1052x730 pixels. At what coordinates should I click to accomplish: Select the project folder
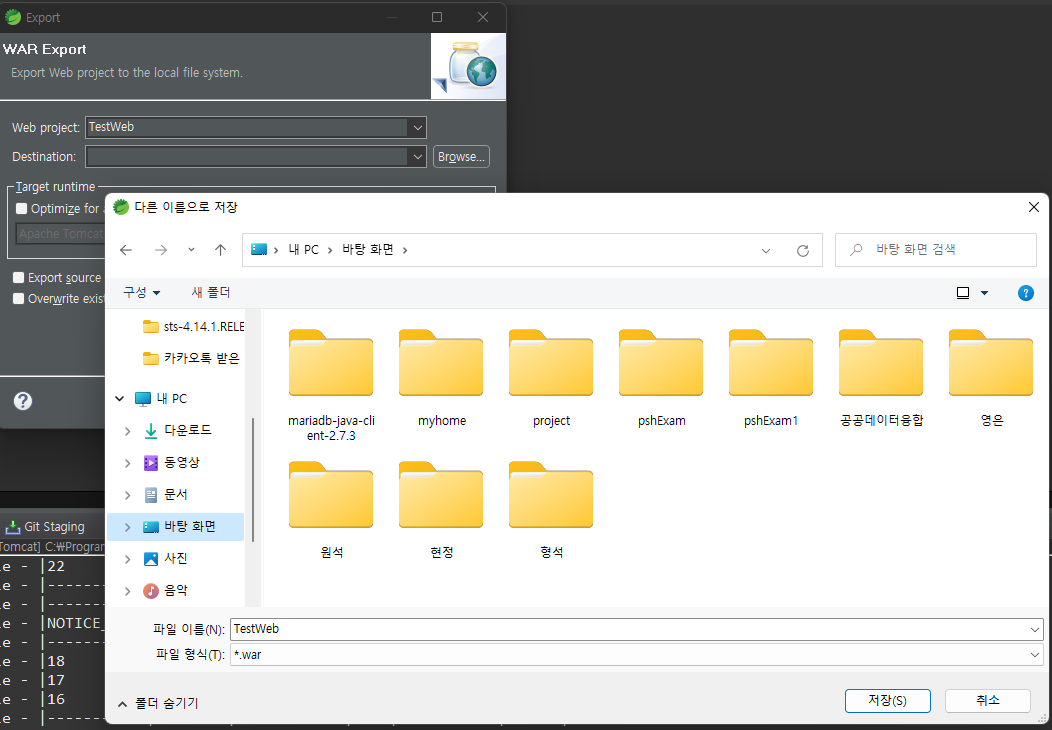pyautogui.click(x=551, y=379)
